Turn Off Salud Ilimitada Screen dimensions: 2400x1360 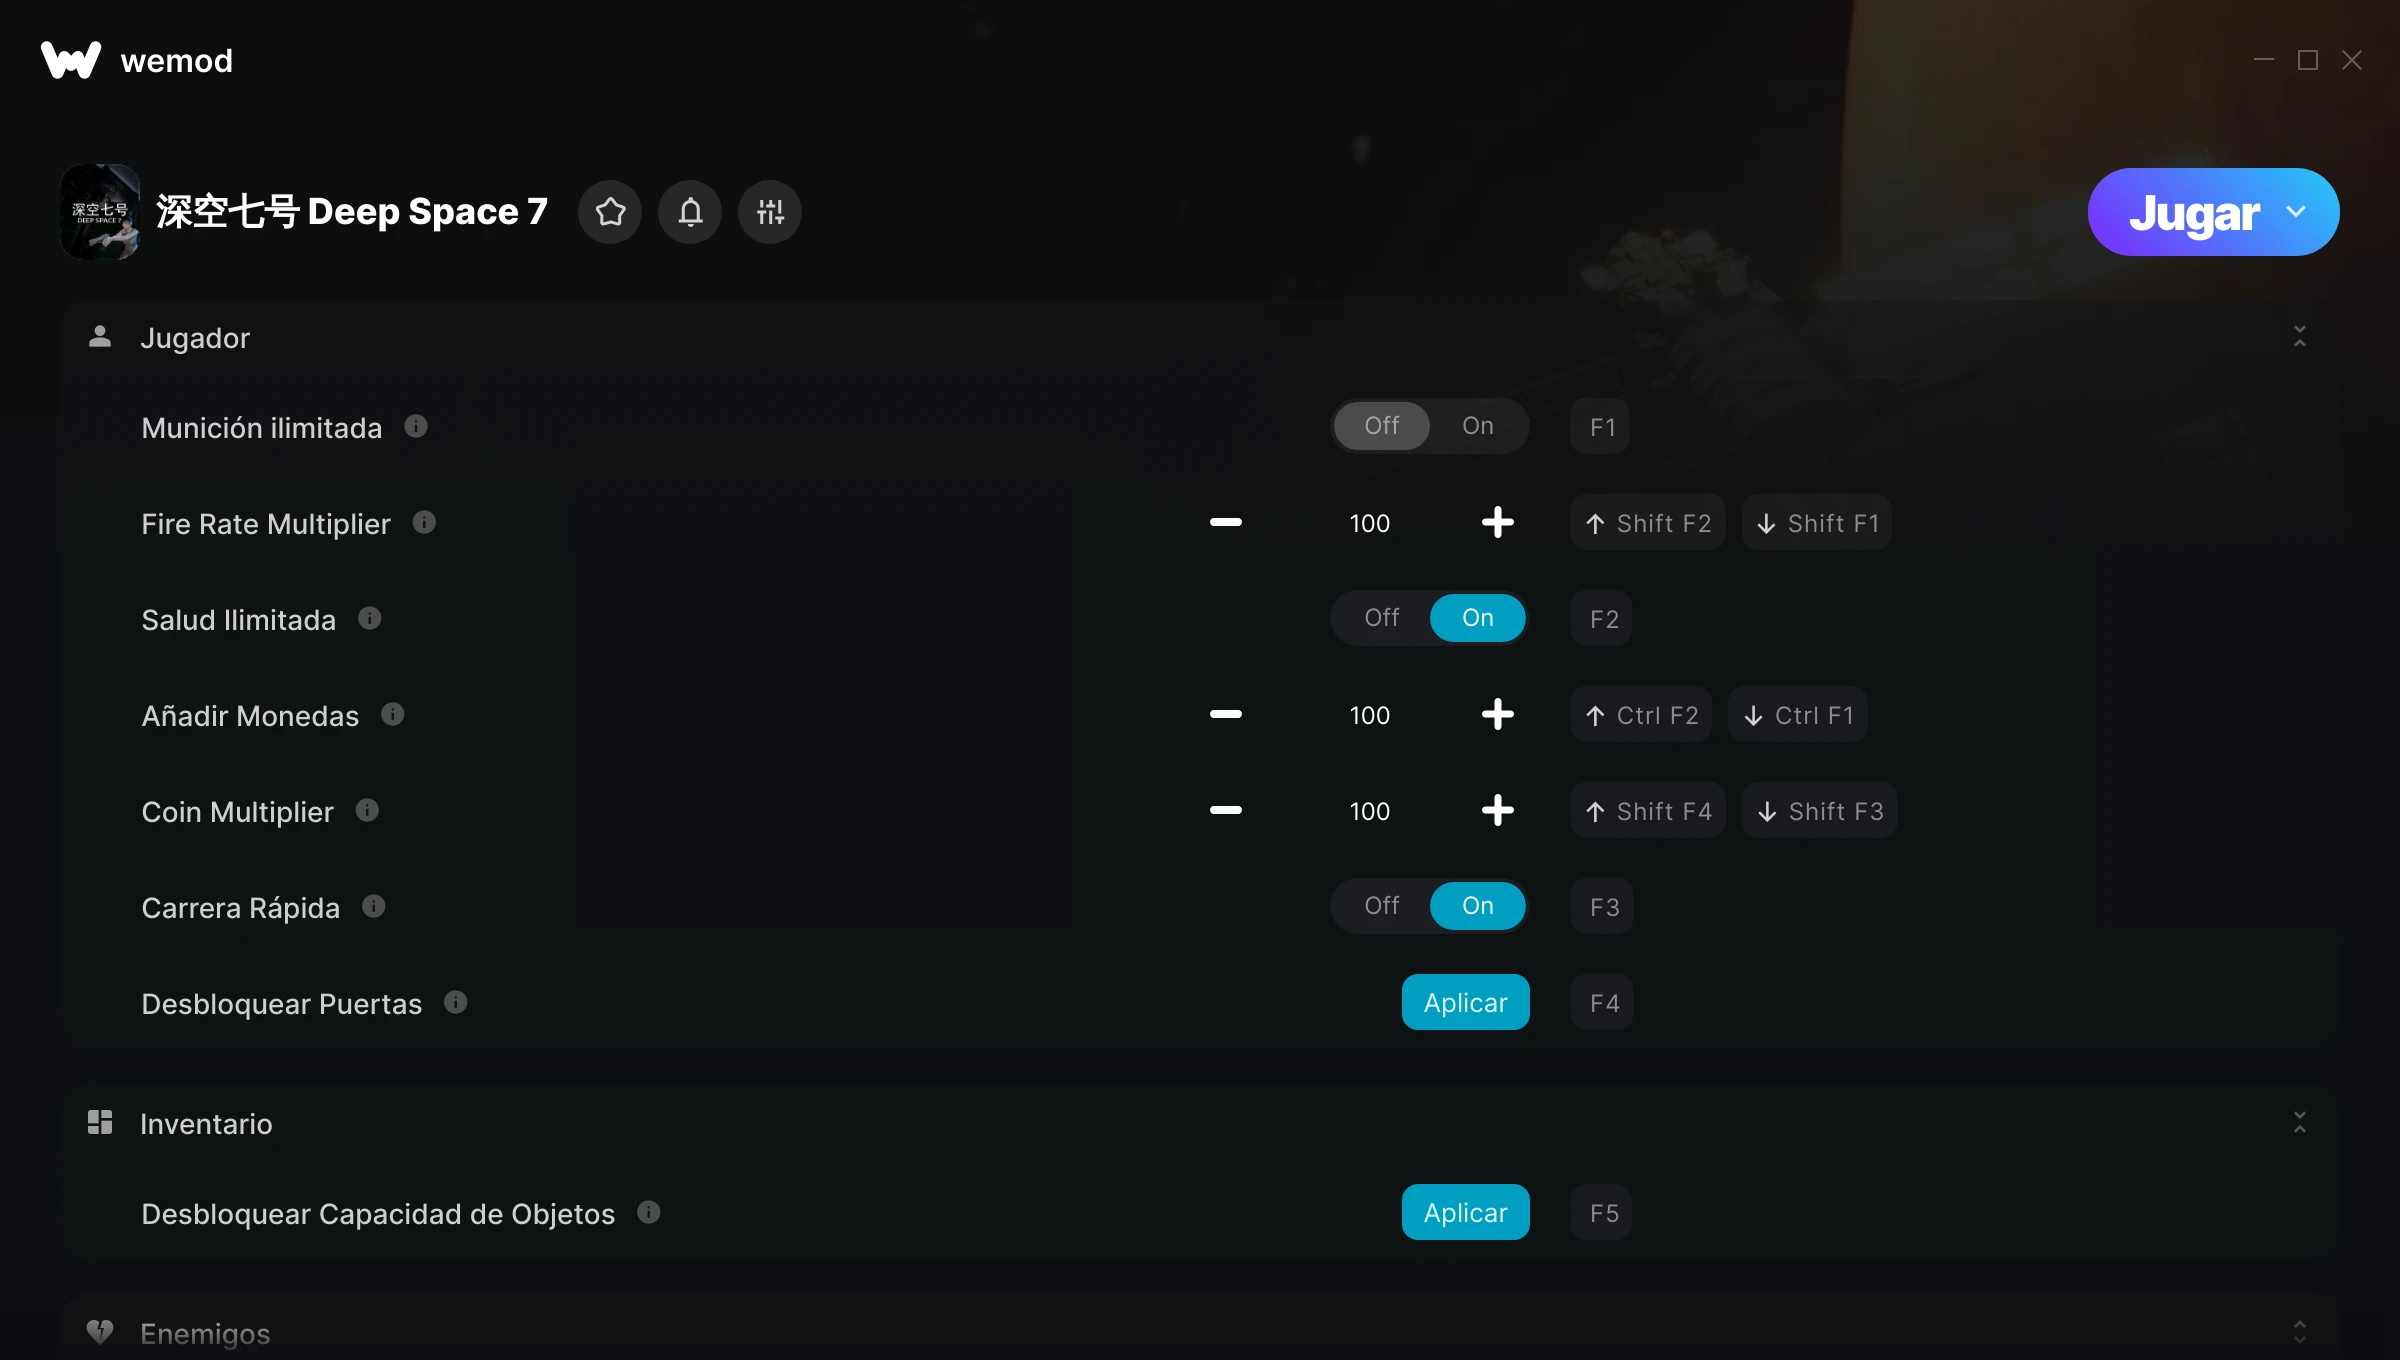click(x=1382, y=618)
